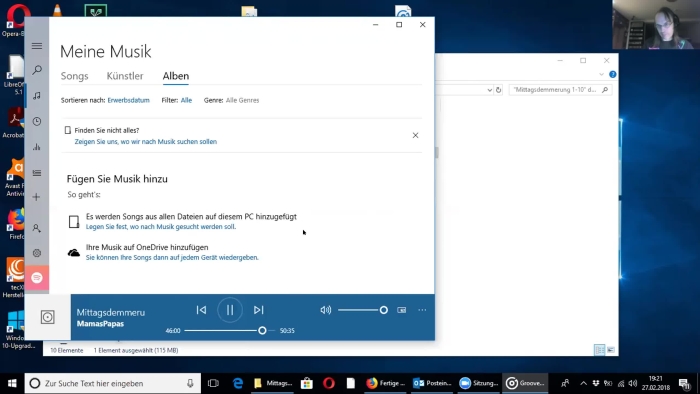The image size is (700, 394).
Task: Open the Filter dropdown Alle
Action: click(186, 100)
